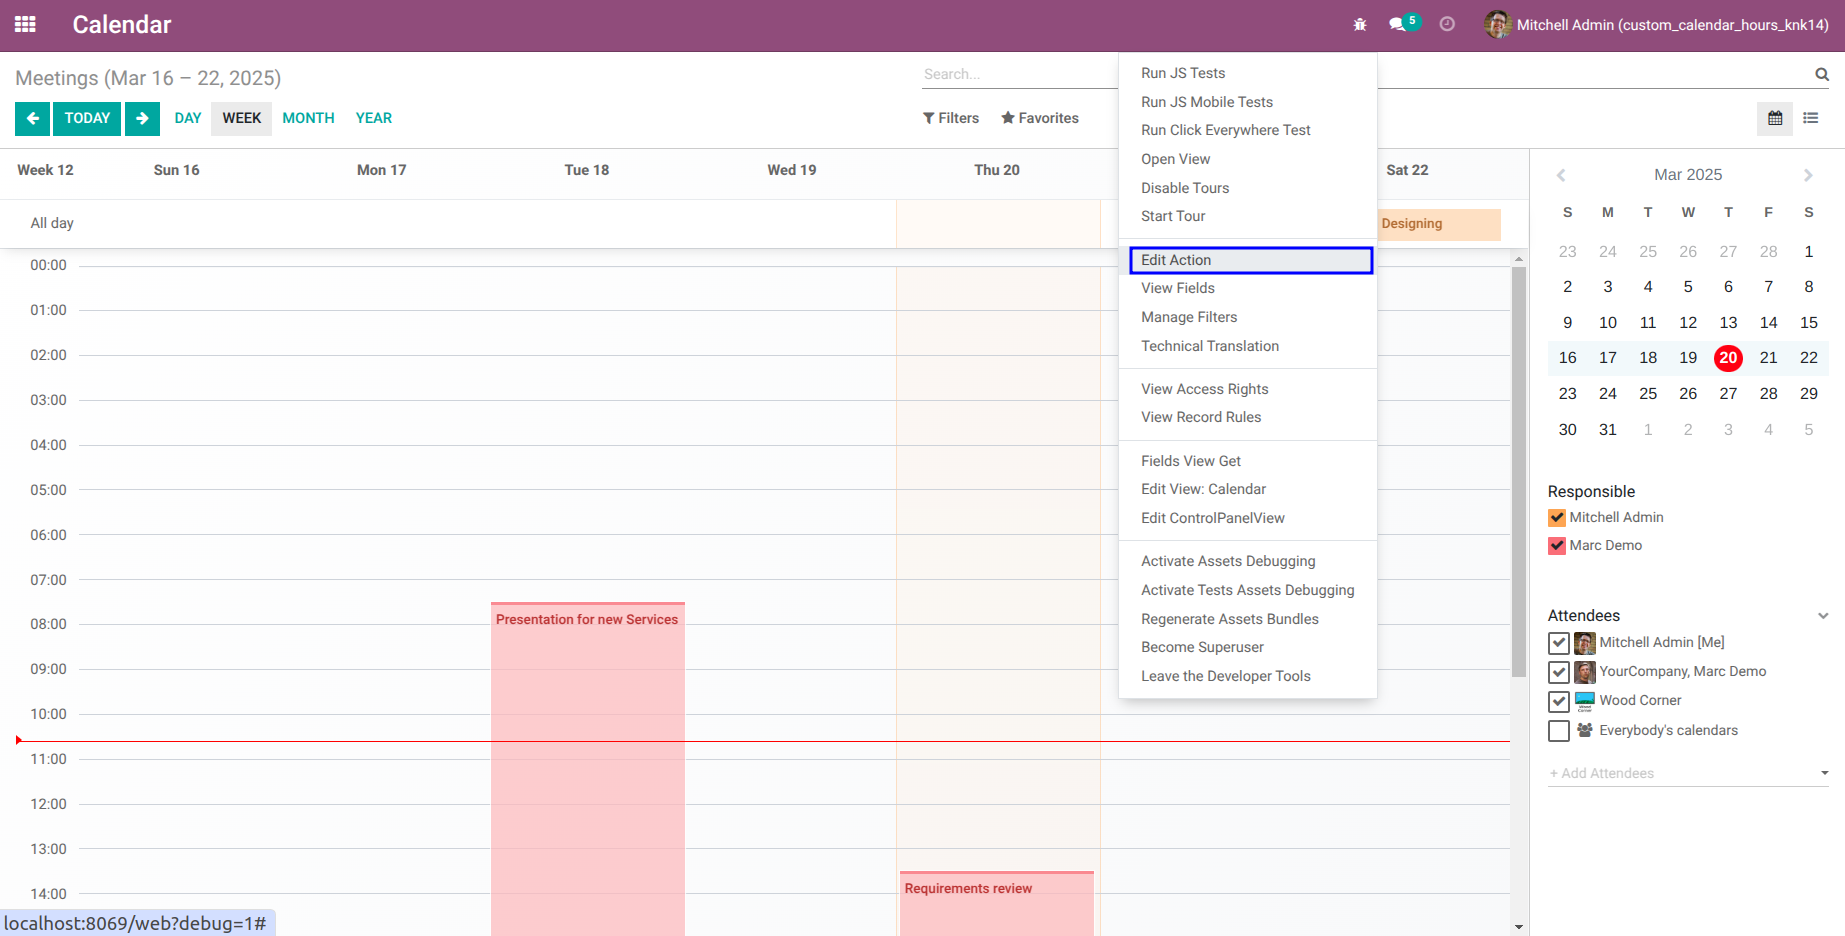The height and width of the screenshot is (936, 1845).
Task: Select Run JS Tests menu item
Action: (x=1248, y=73)
